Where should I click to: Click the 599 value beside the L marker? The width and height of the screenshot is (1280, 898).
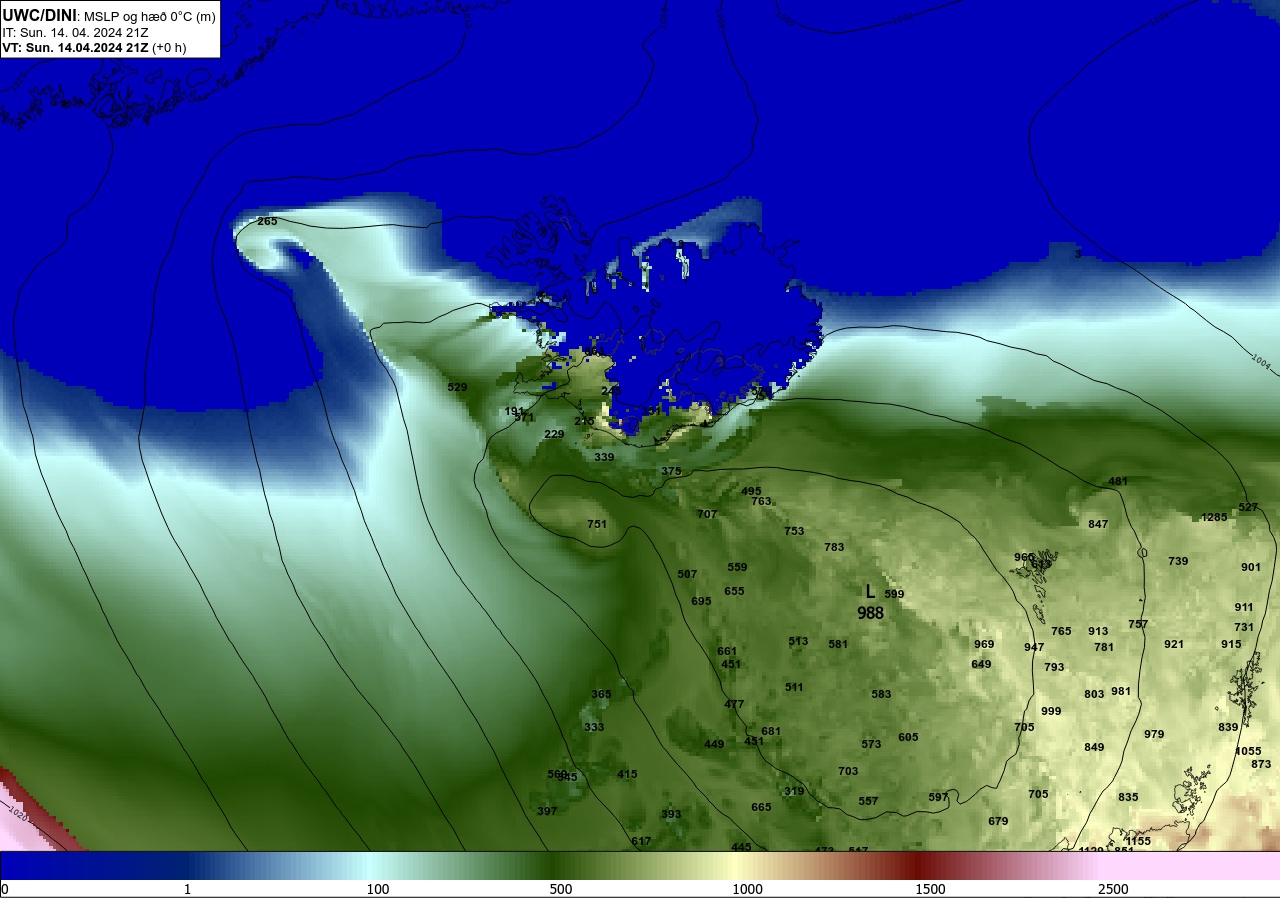(x=894, y=594)
